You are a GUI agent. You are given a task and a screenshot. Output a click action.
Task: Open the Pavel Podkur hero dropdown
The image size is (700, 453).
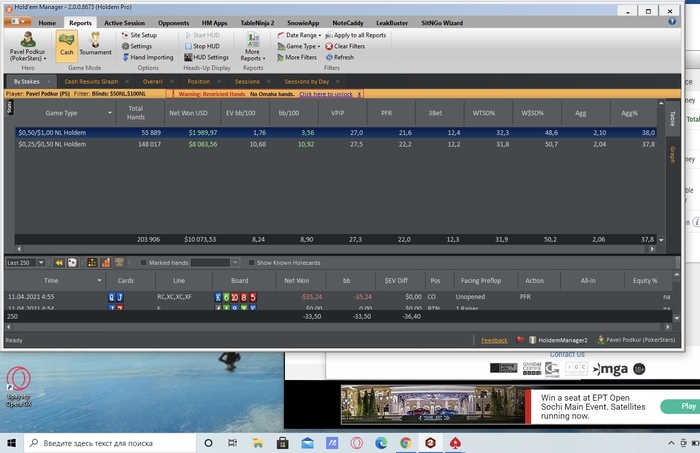(28, 46)
